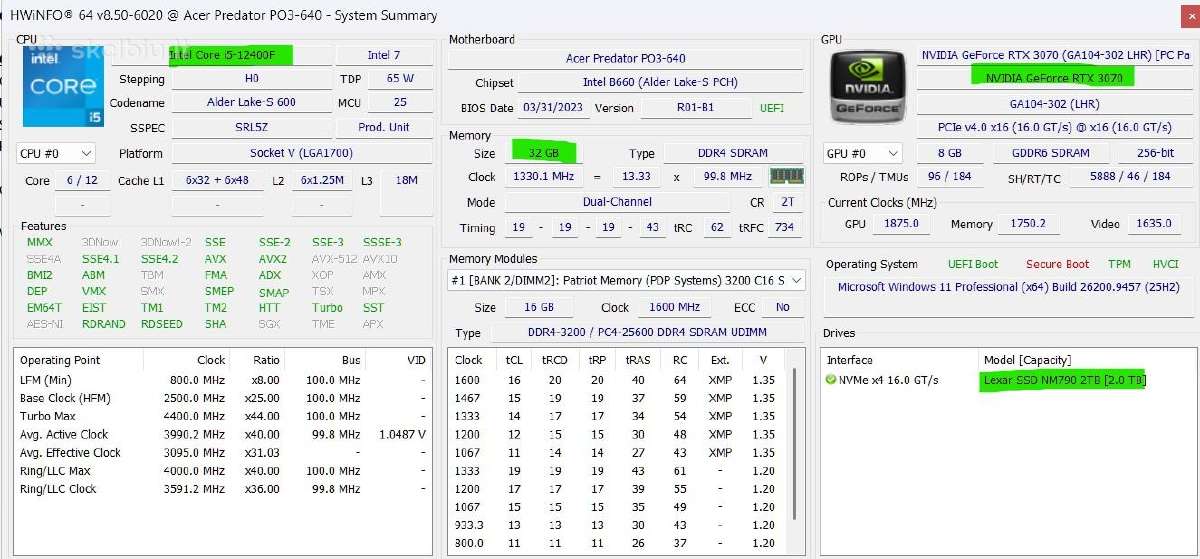
Task: Click the Microsoft Windows 11 Professional entry
Action: coord(1007,286)
